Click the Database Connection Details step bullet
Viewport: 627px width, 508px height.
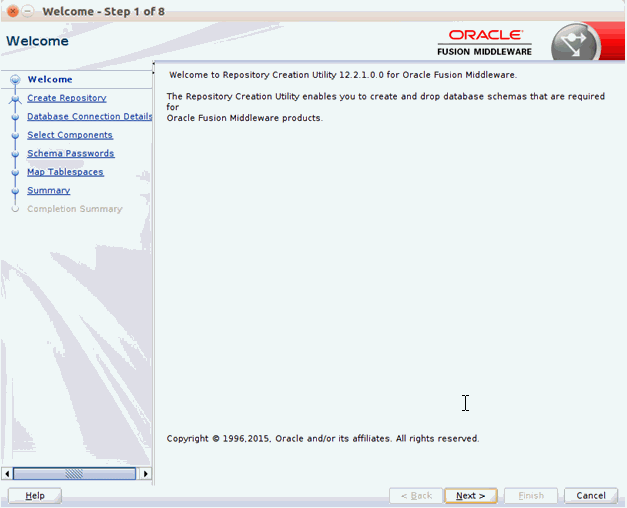(x=15, y=117)
